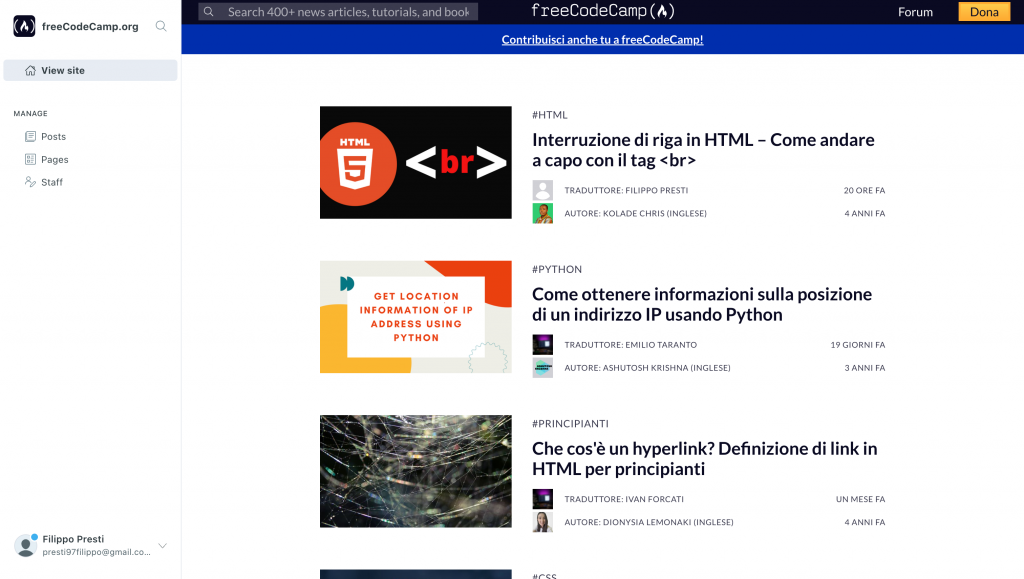Image resolution: width=1024 pixels, height=579 pixels.
Task: Click Autore: Kolade Chris (Inglese) text
Action: [635, 213]
